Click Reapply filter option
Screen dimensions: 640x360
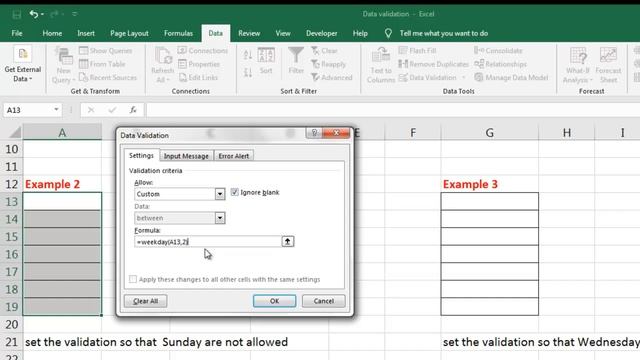(x=328, y=64)
